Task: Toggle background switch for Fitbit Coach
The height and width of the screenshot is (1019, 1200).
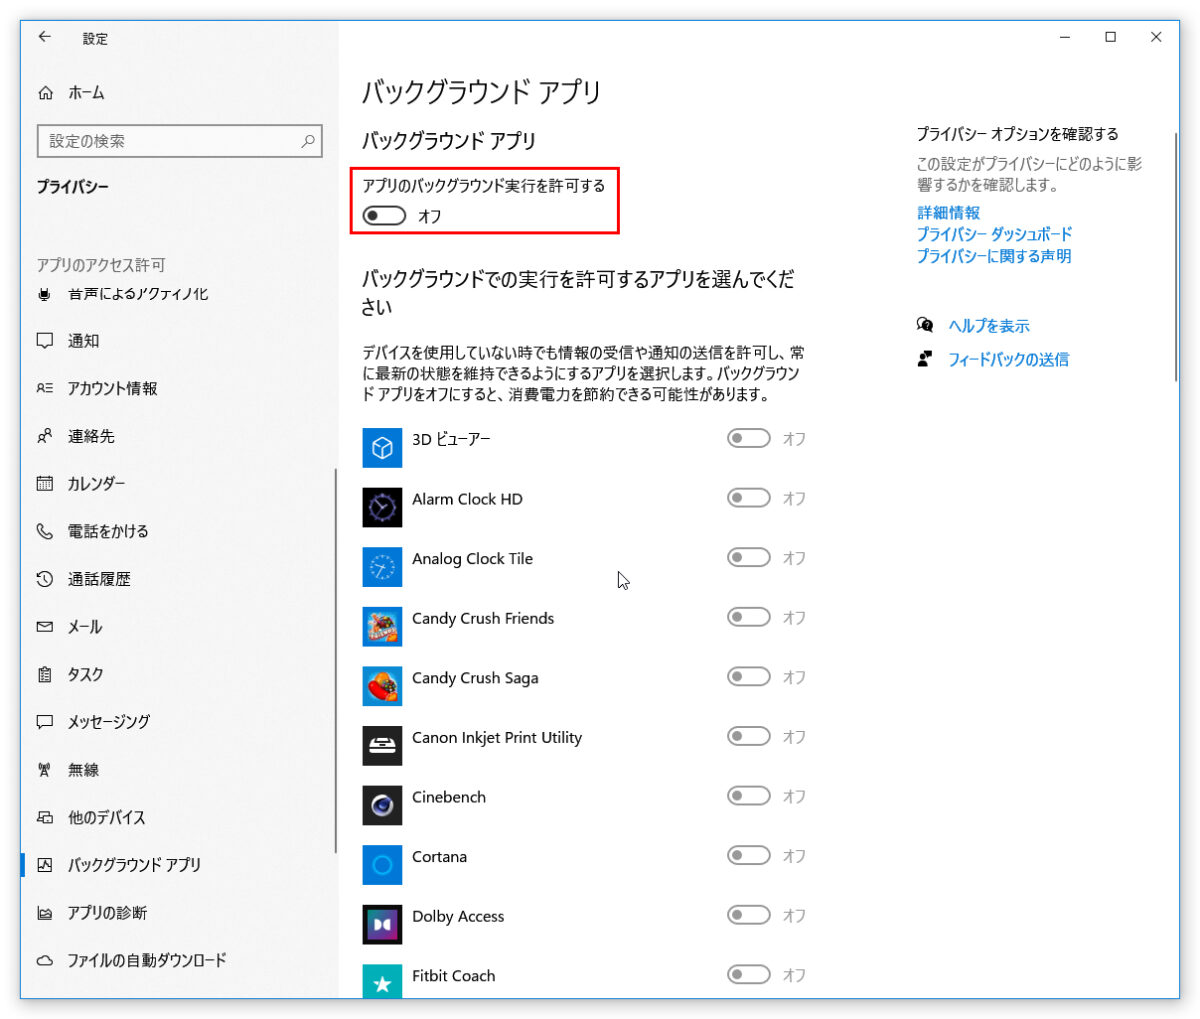Action: tap(749, 974)
